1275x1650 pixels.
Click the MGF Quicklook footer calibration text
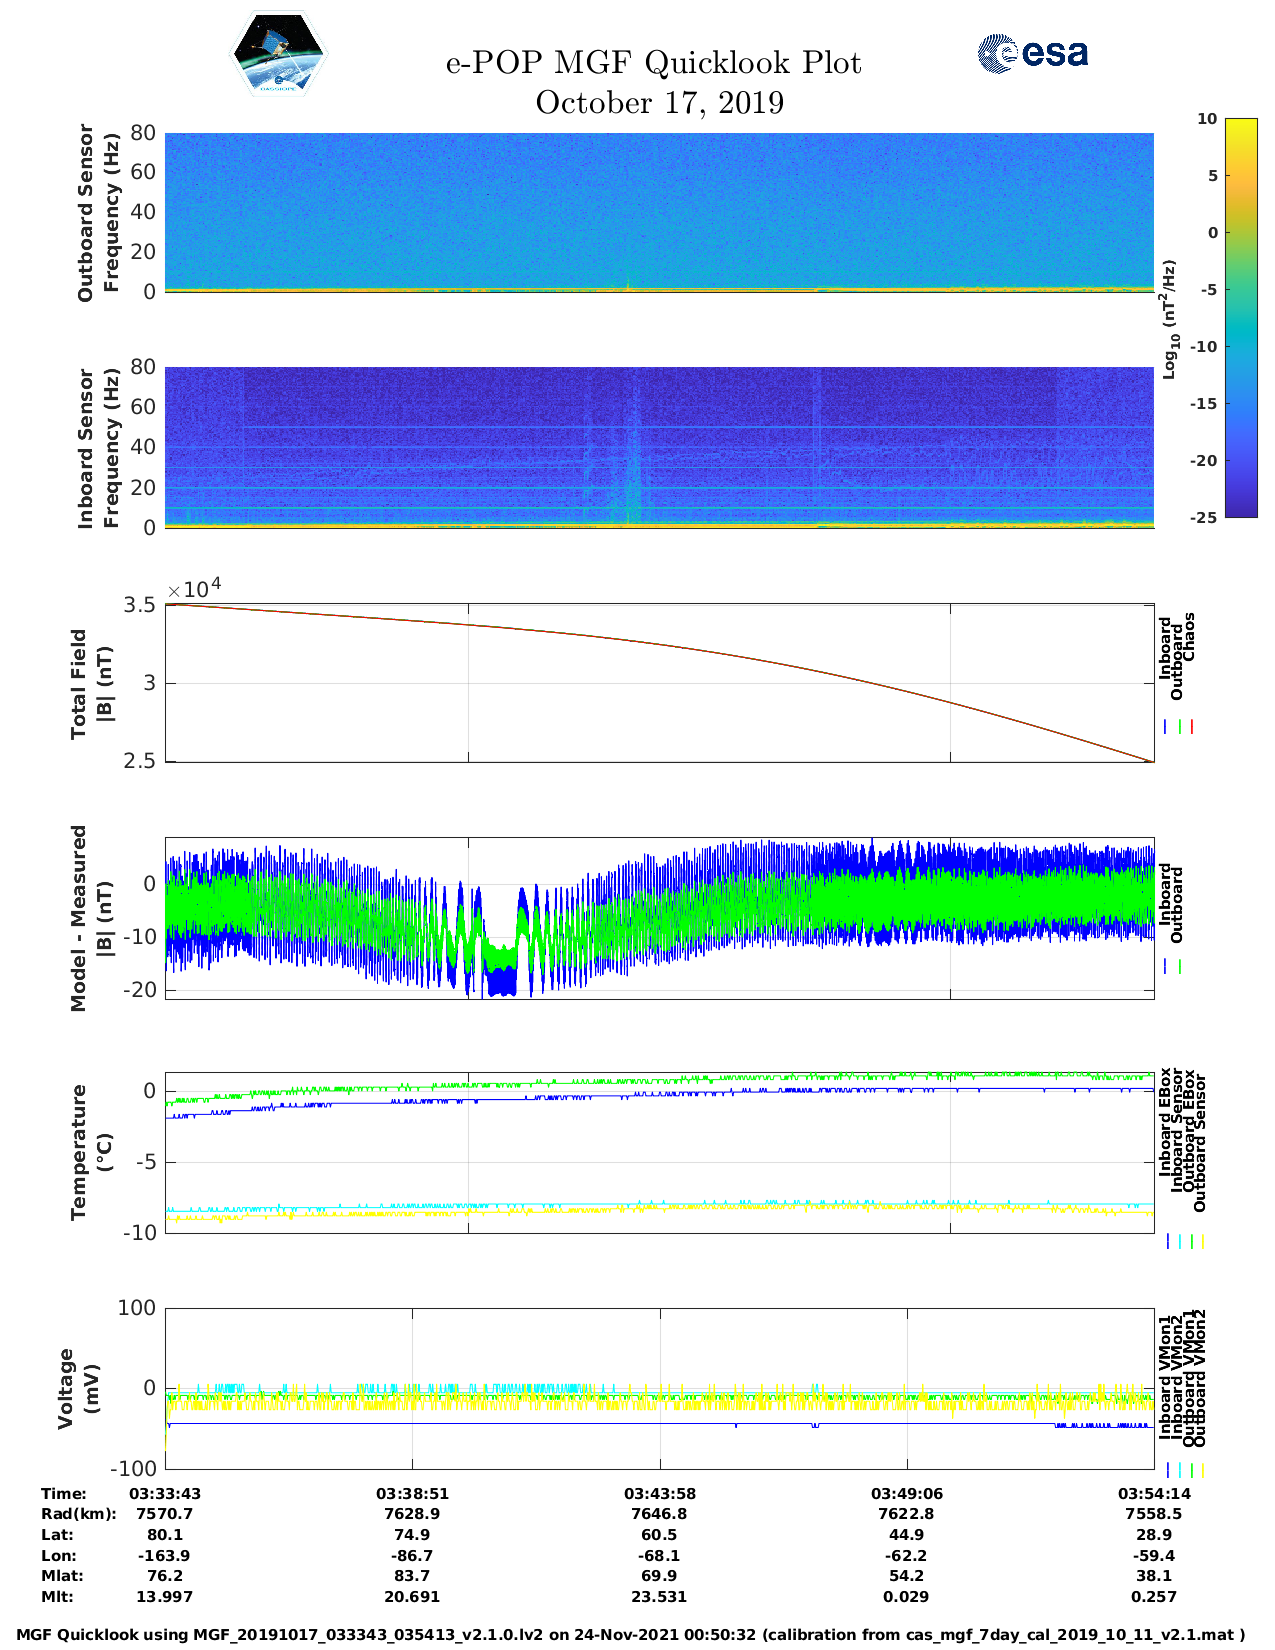631,1635
